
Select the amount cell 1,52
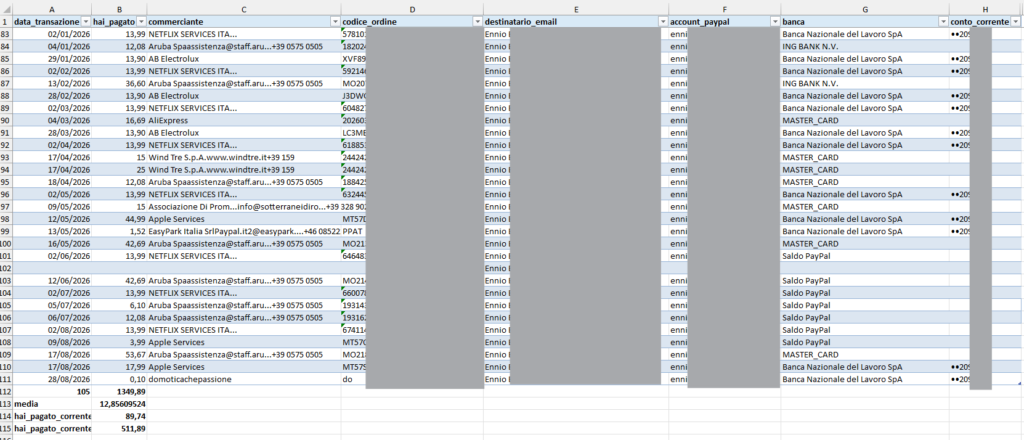pyautogui.click(x=120, y=232)
